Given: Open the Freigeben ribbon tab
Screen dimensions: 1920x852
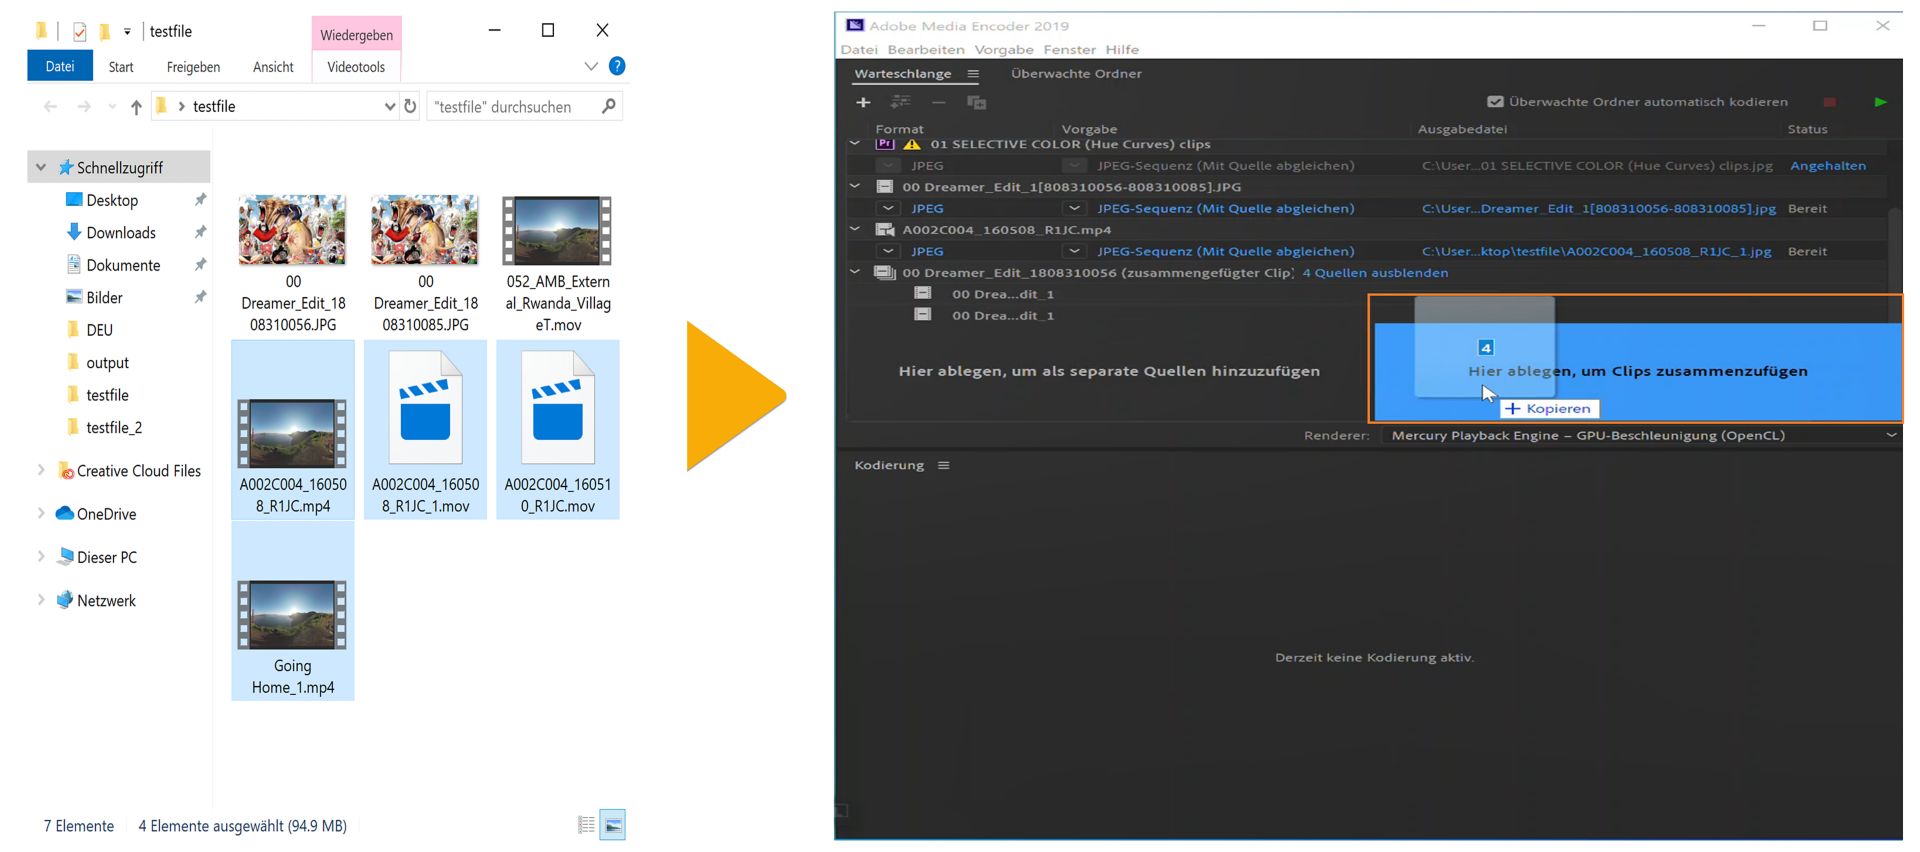Looking at the screenshot, I should [193, 67].
